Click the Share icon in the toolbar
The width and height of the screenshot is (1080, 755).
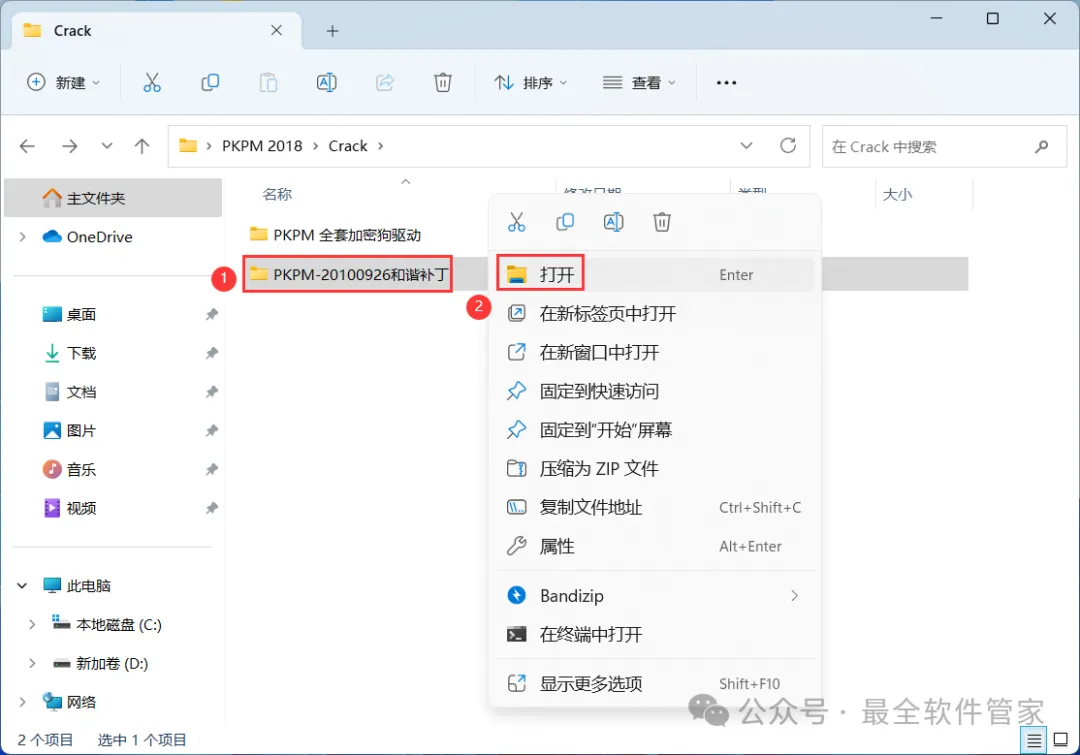(384, 83)
